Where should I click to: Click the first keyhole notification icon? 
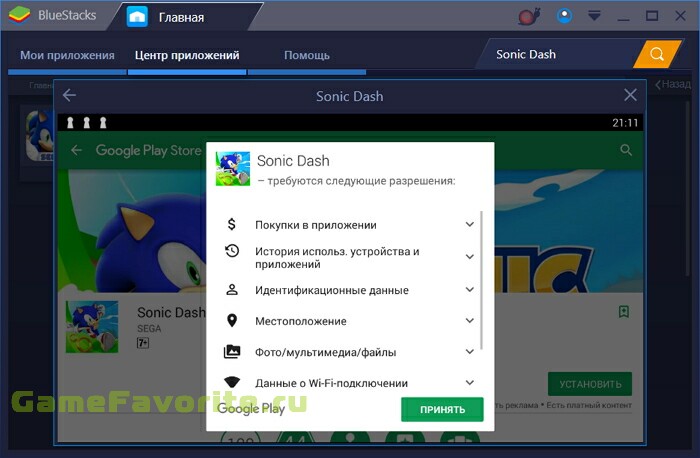point(70,123)
